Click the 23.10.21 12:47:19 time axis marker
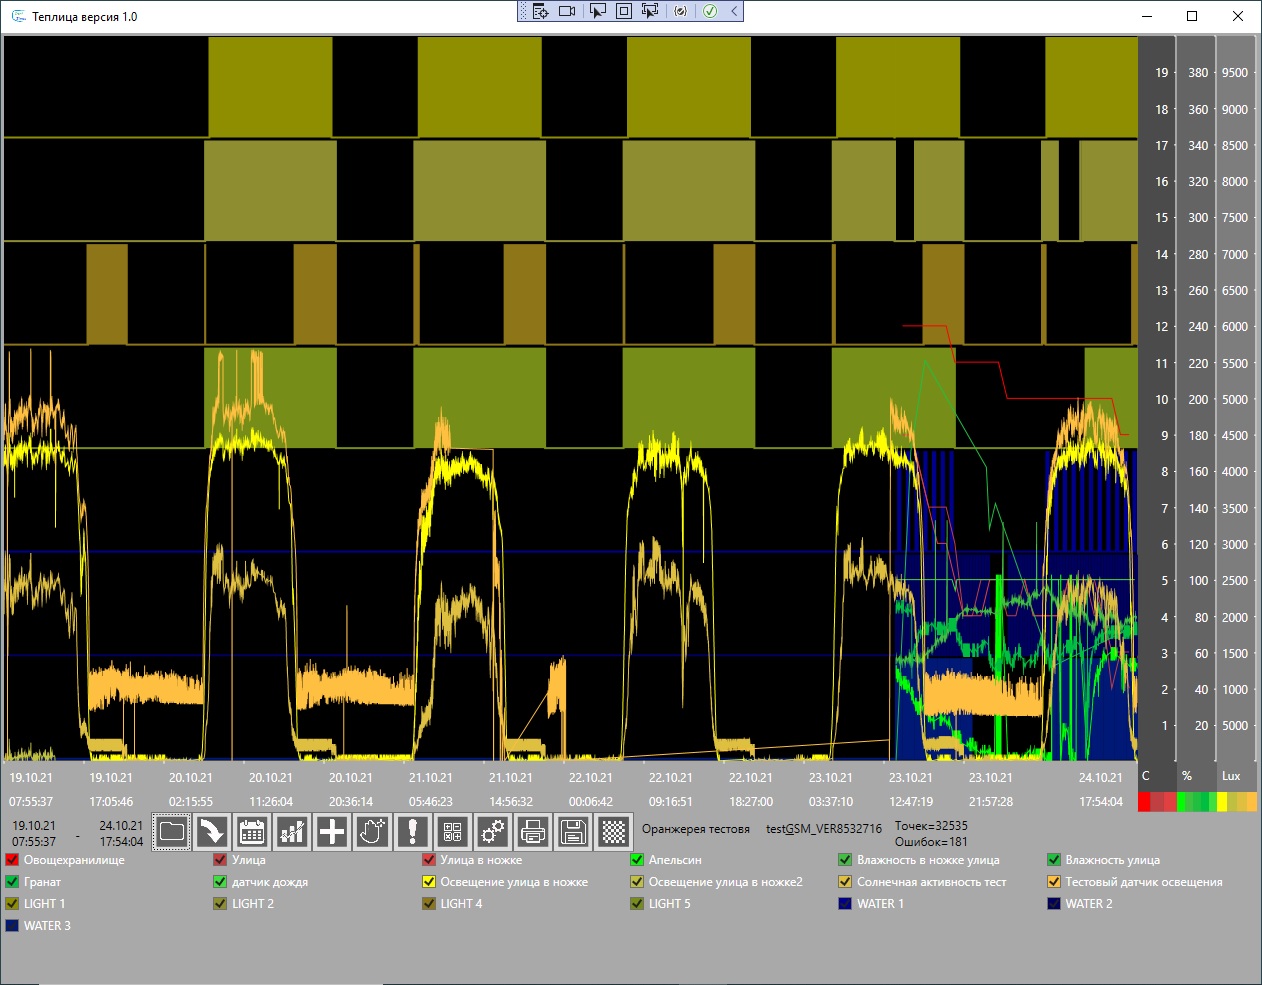Viewport: 1262px width, 985px height. click(x=911, y=790)
